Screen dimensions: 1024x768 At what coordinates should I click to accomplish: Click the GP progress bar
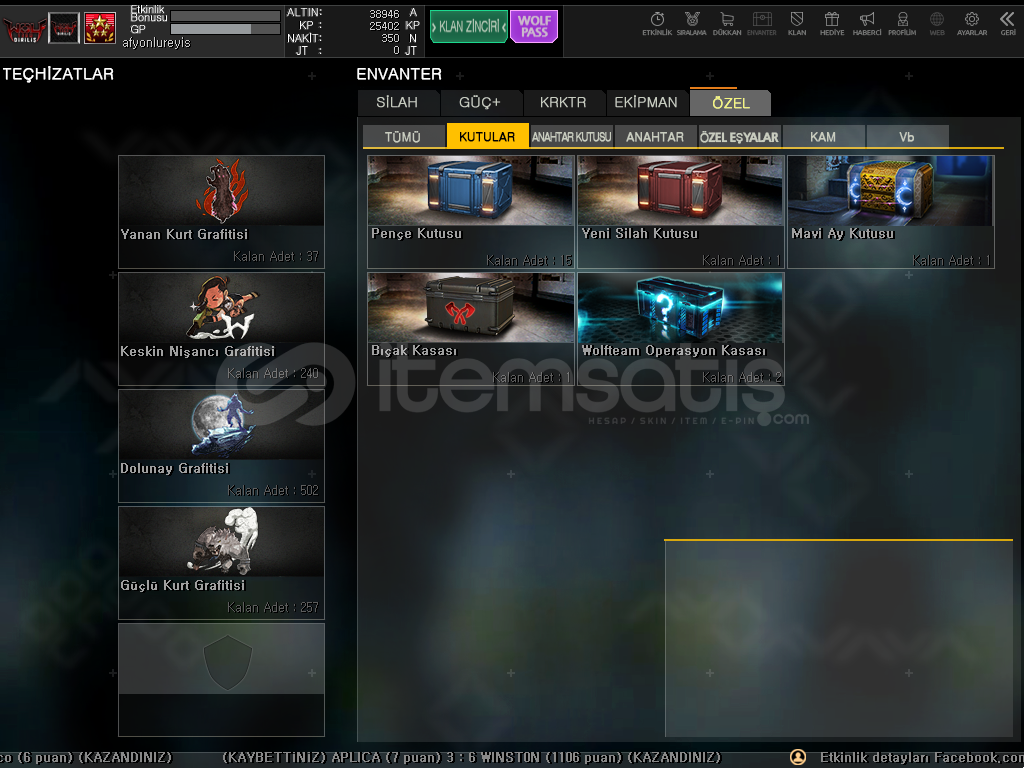(225, 29)
